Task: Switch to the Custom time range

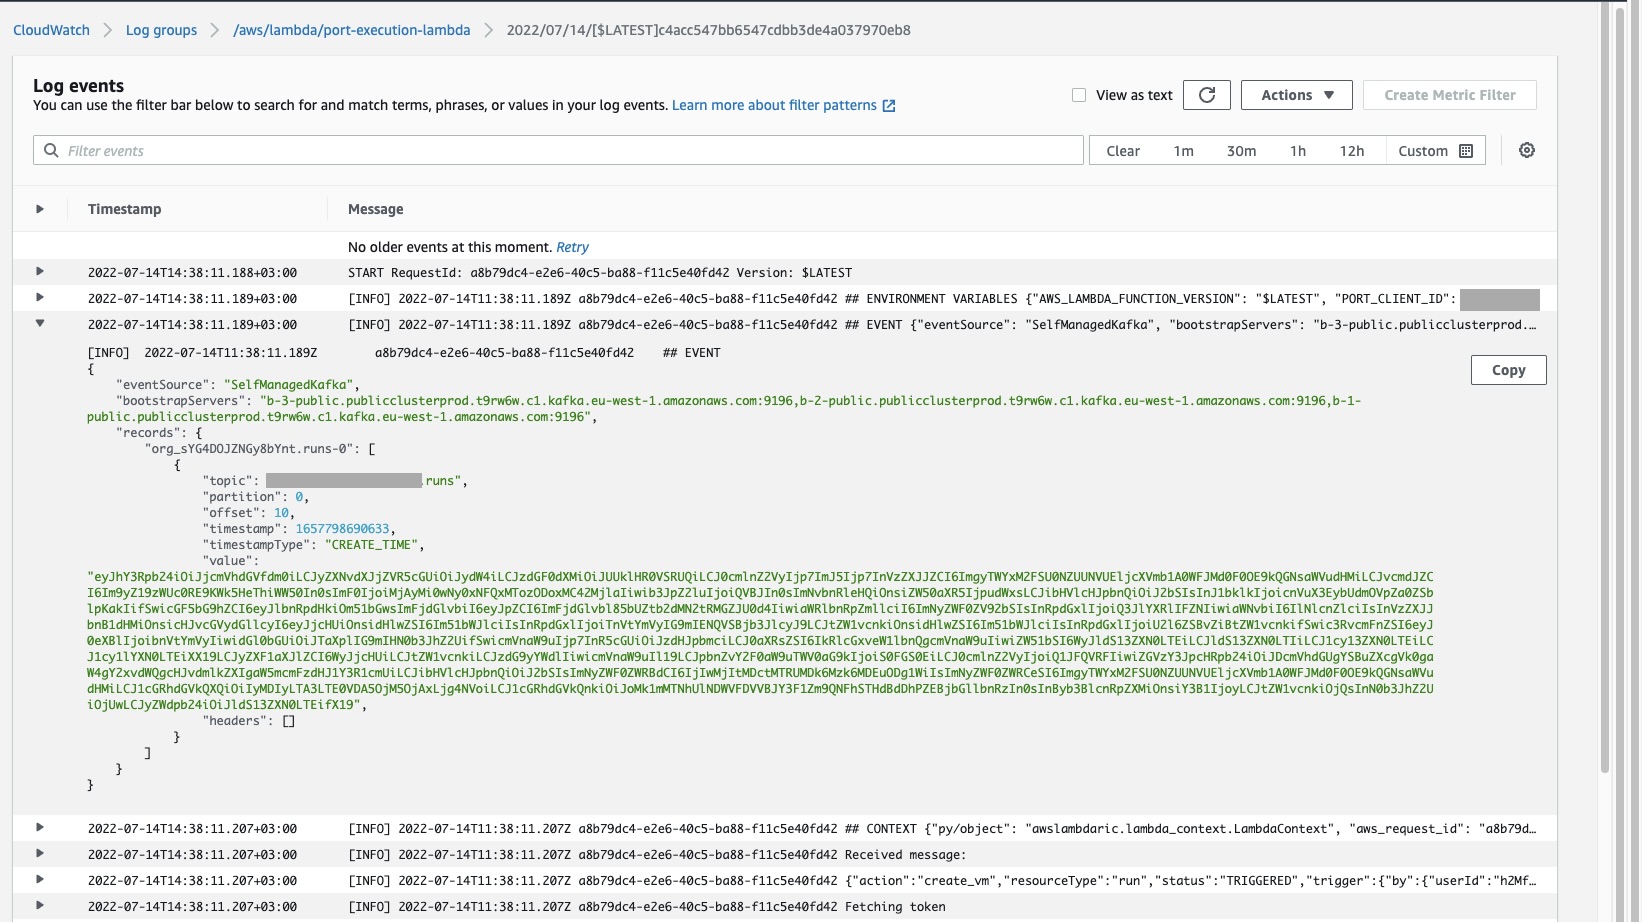Action: [x=1424, y=151]
